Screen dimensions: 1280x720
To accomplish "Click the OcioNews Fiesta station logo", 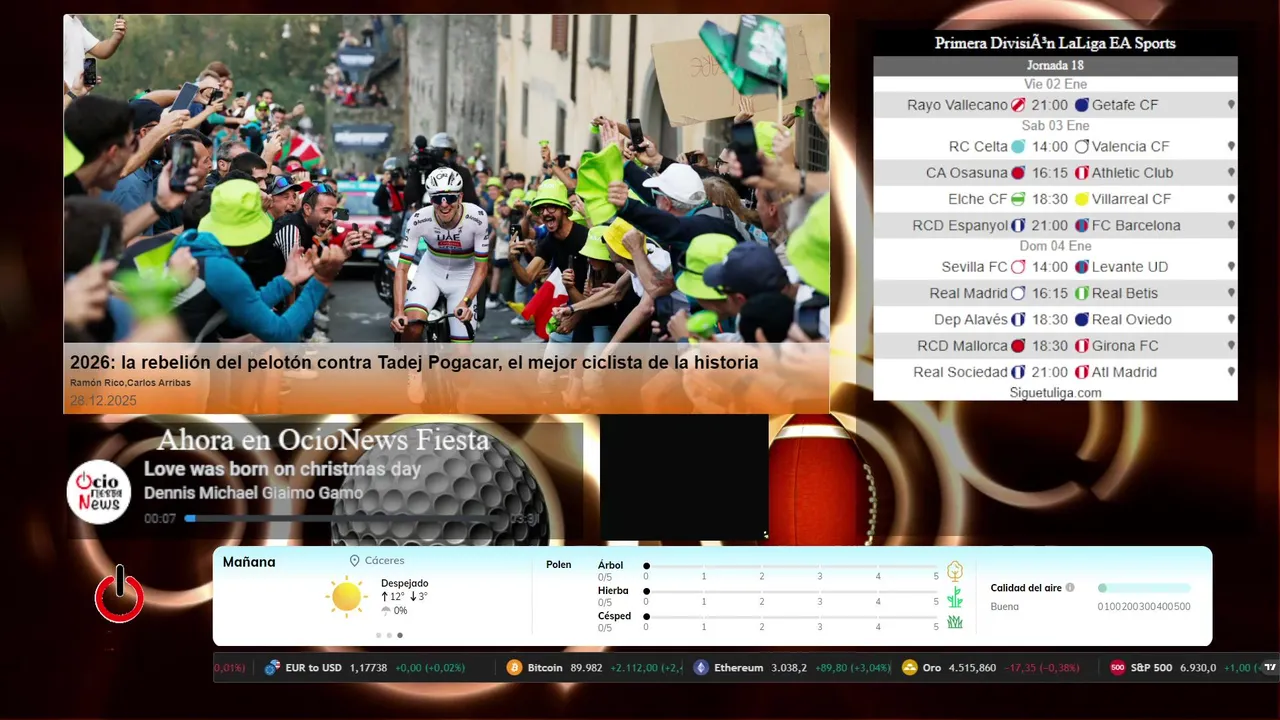I will (99, 492).
